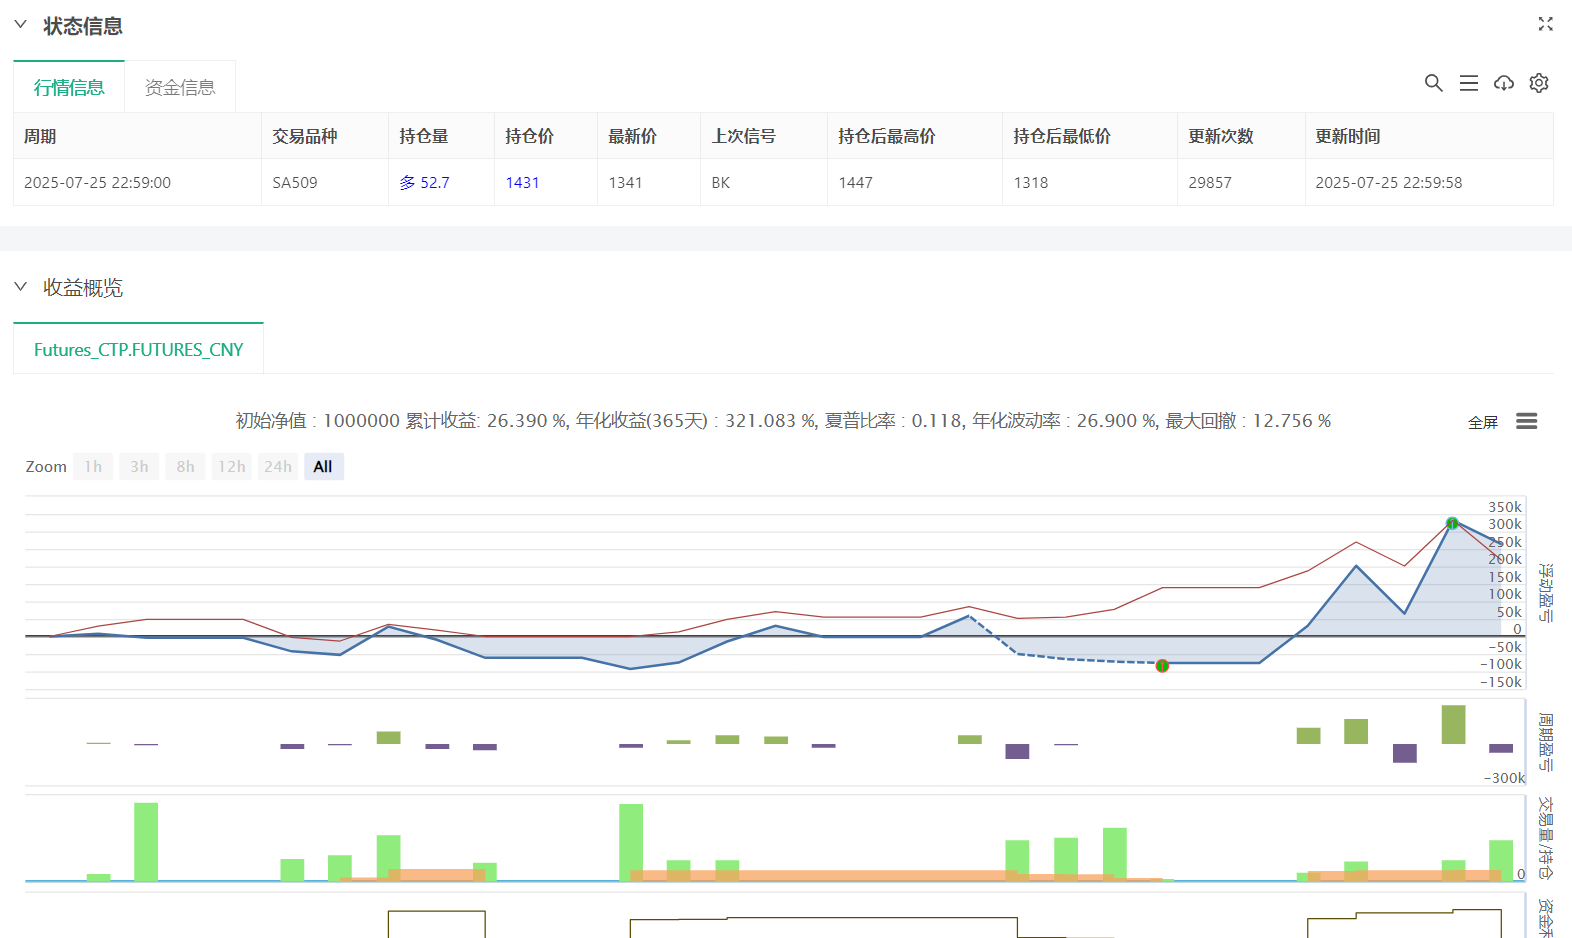1572x938 pixels.
Task: Click the 交易品种 column header
Action: pos(325,136)
